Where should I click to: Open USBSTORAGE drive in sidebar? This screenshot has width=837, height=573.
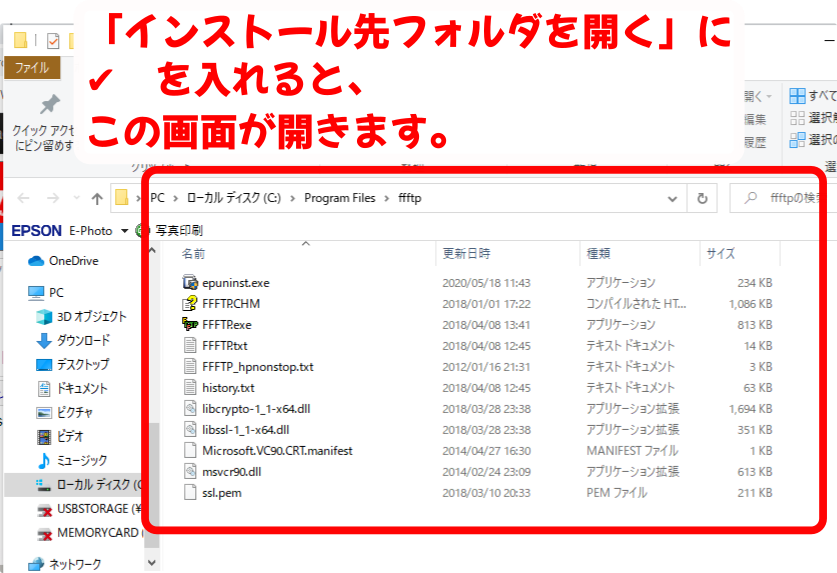(89, 509)
